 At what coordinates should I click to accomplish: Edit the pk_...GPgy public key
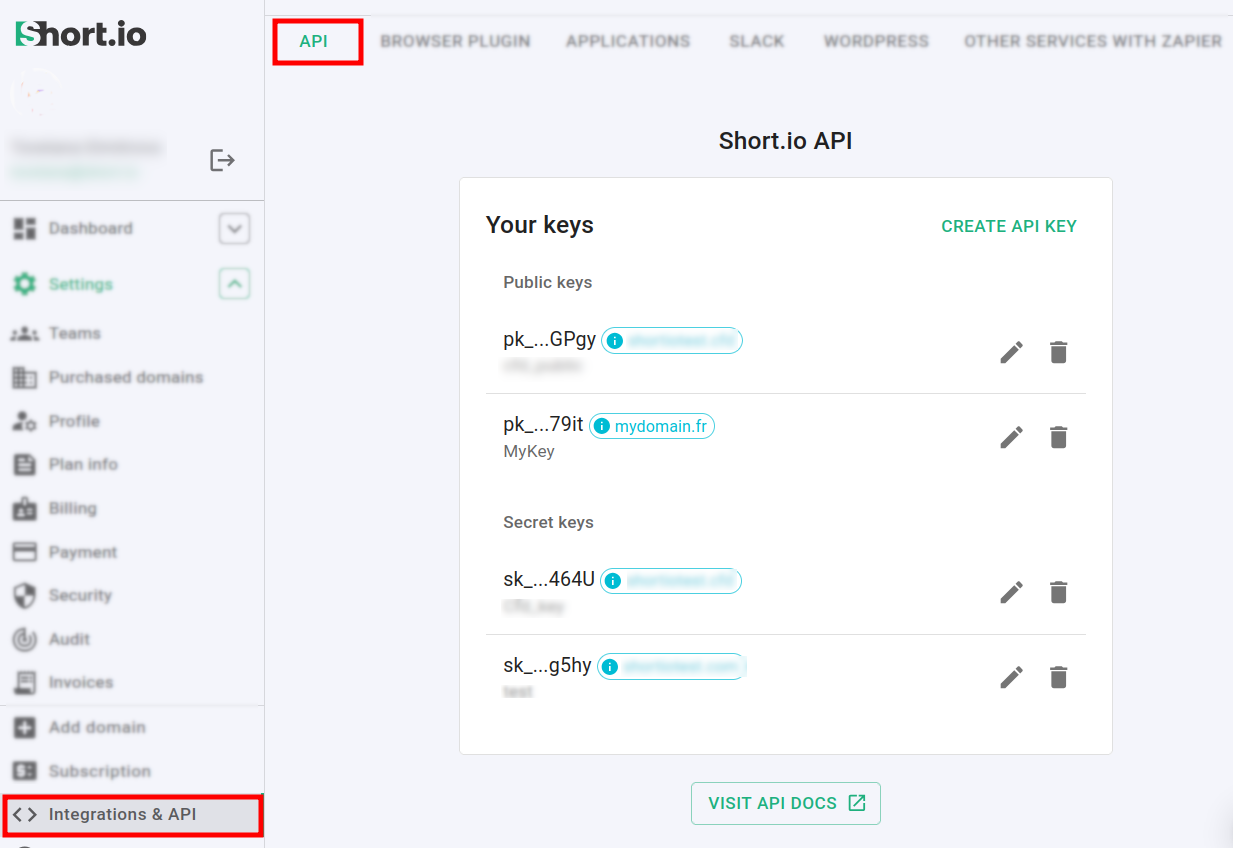point(1011,352)
